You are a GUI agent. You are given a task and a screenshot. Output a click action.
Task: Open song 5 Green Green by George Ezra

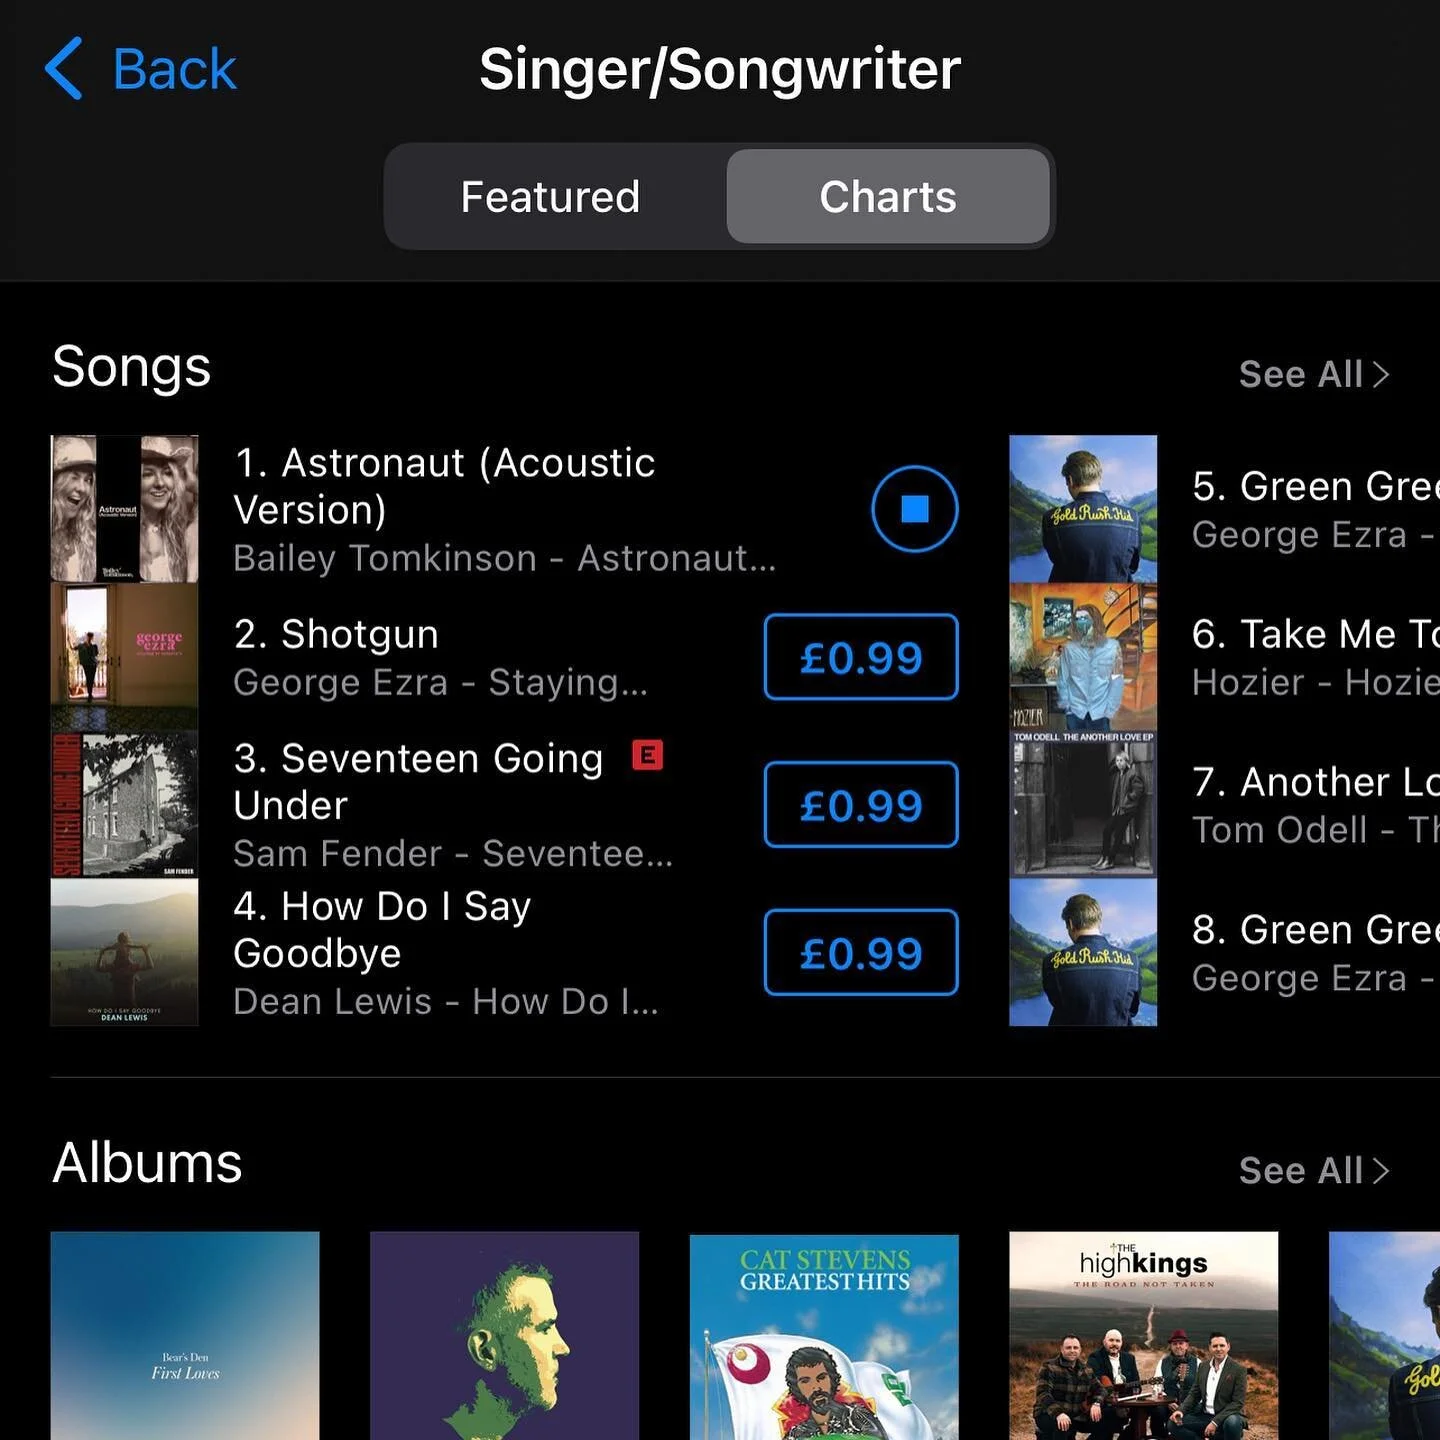tap(1315, 509)
